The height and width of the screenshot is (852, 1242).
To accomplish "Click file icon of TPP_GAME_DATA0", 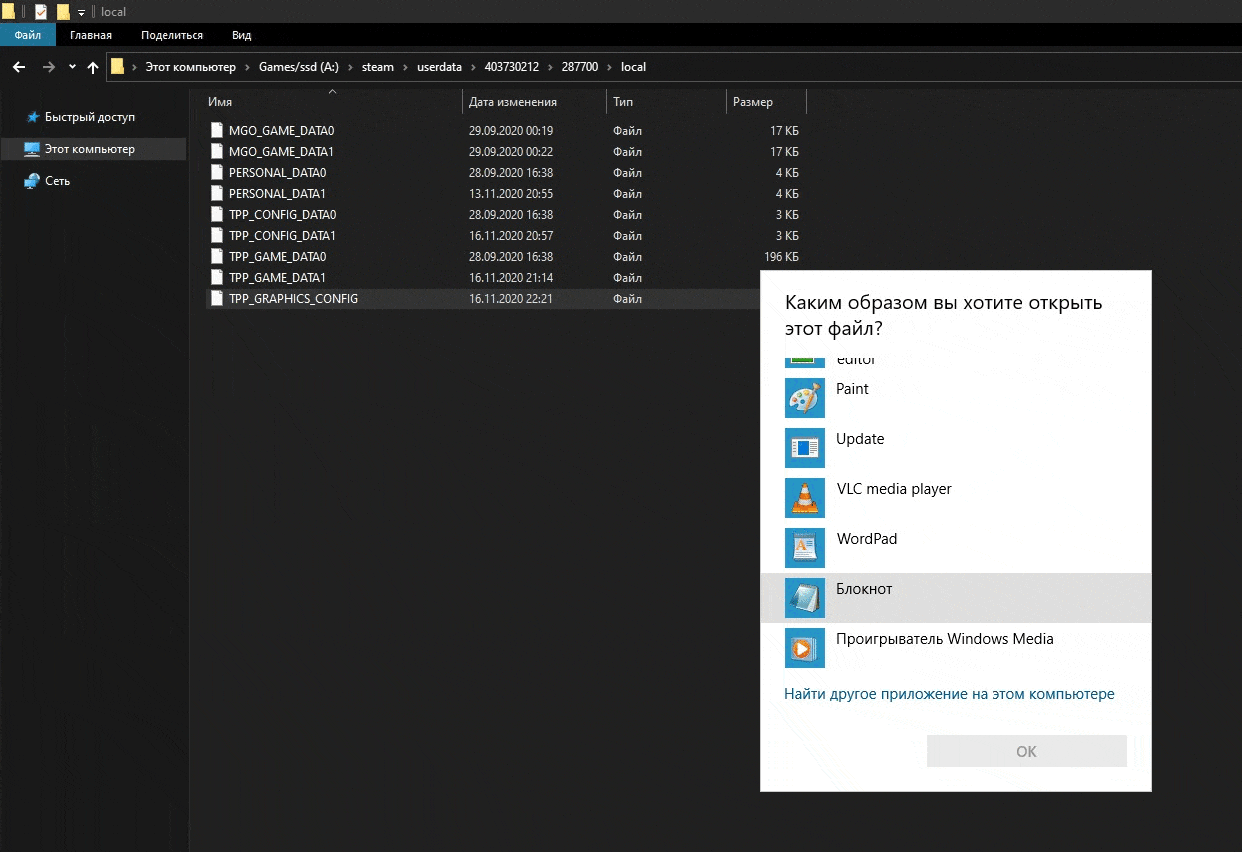I will pyautogui.click(x=217, y=256).
